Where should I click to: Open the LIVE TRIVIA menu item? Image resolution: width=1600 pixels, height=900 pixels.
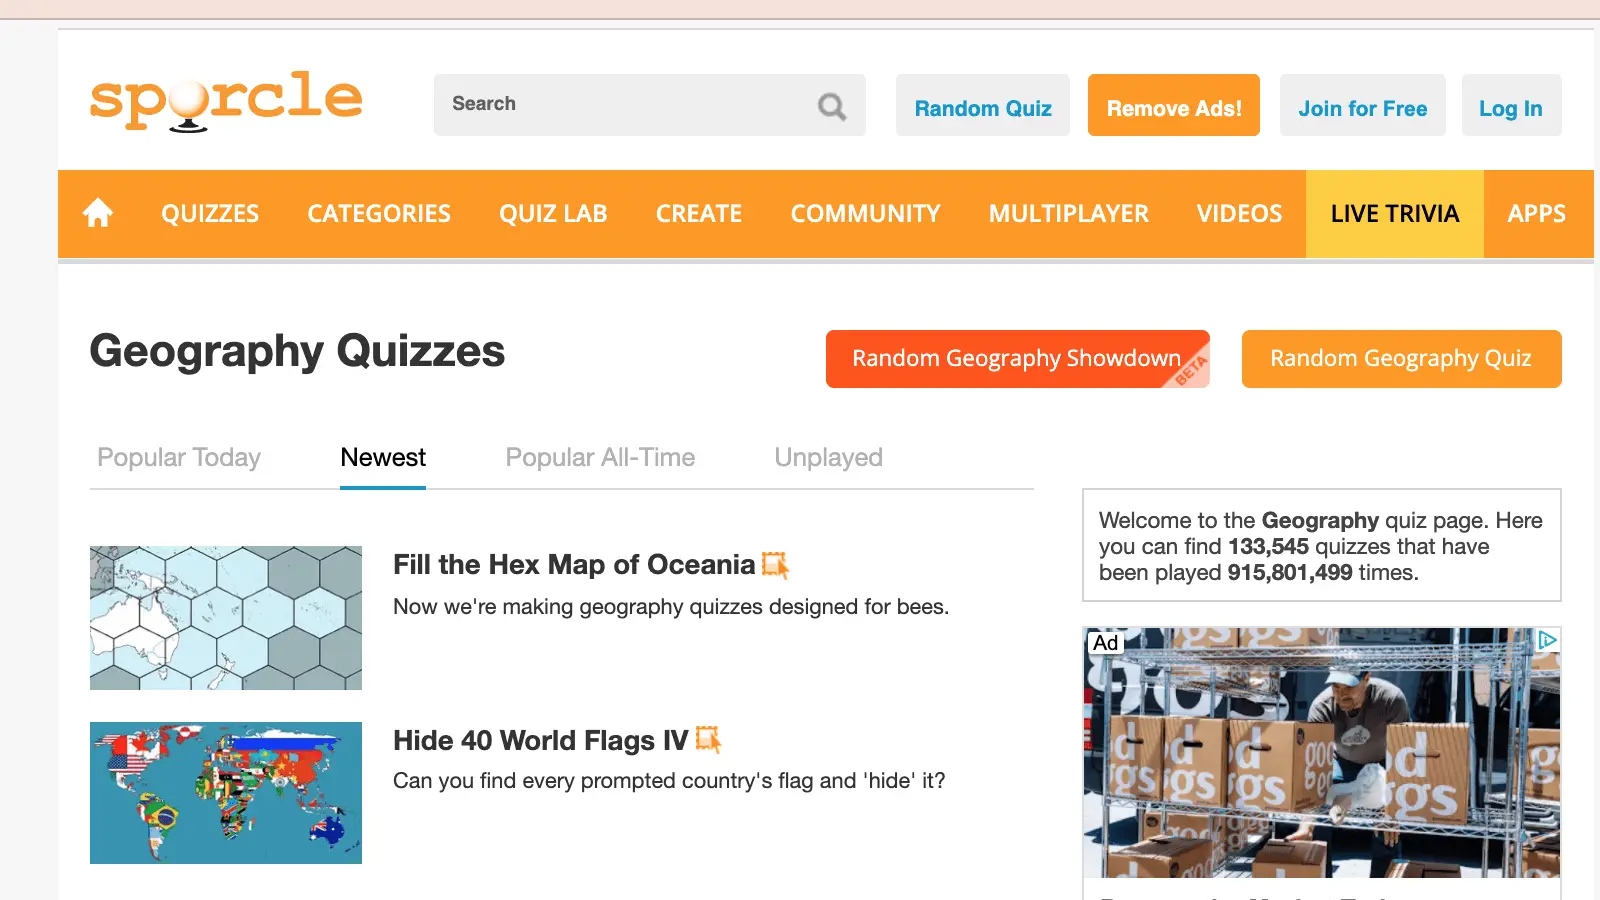pos(1395,214)
